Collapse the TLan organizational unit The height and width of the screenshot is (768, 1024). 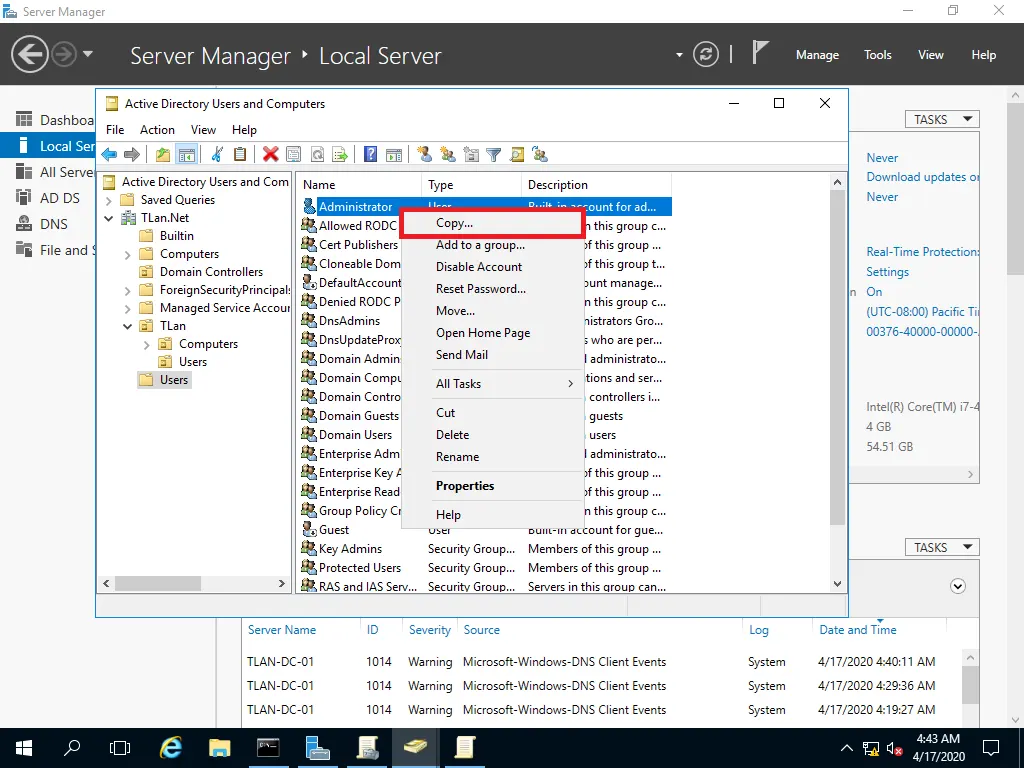coord(128,326)
